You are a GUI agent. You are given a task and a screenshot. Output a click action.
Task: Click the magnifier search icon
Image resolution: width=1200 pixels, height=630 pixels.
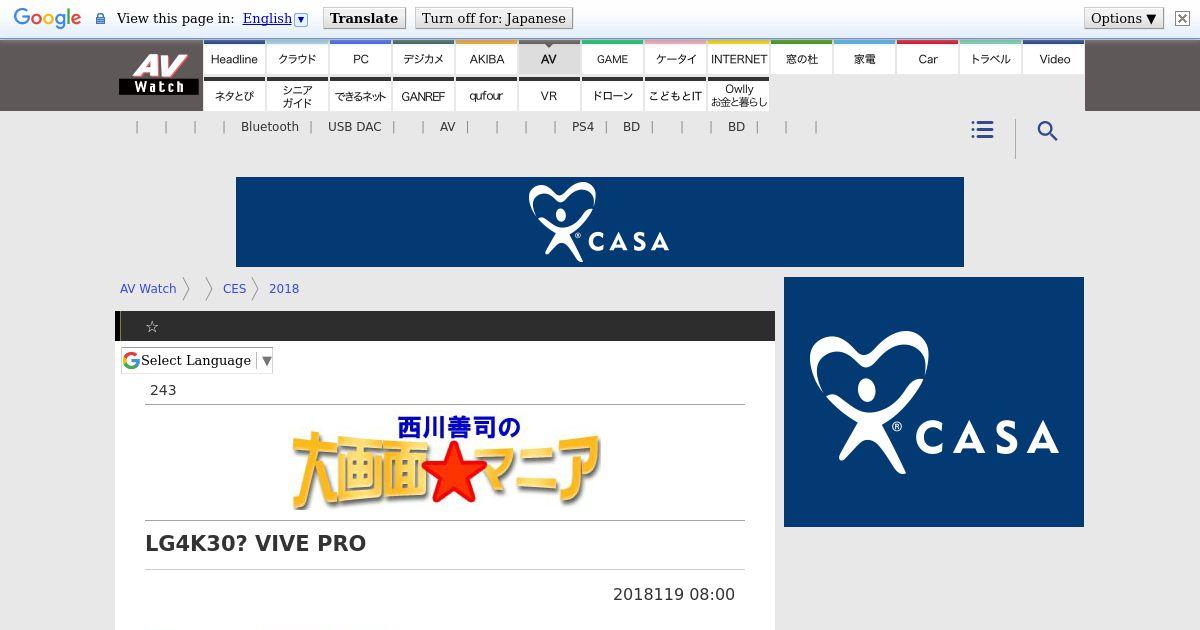click(x=1047, y=131)
